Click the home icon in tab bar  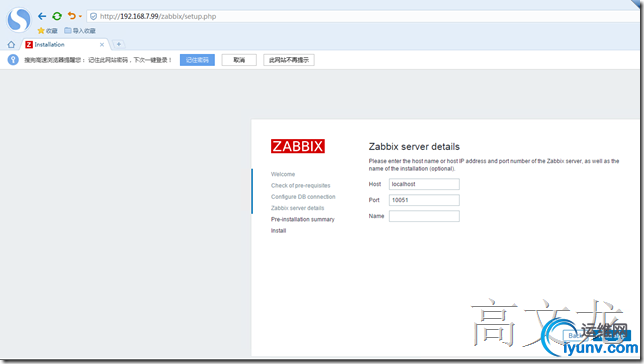click(x=11, y=44)
